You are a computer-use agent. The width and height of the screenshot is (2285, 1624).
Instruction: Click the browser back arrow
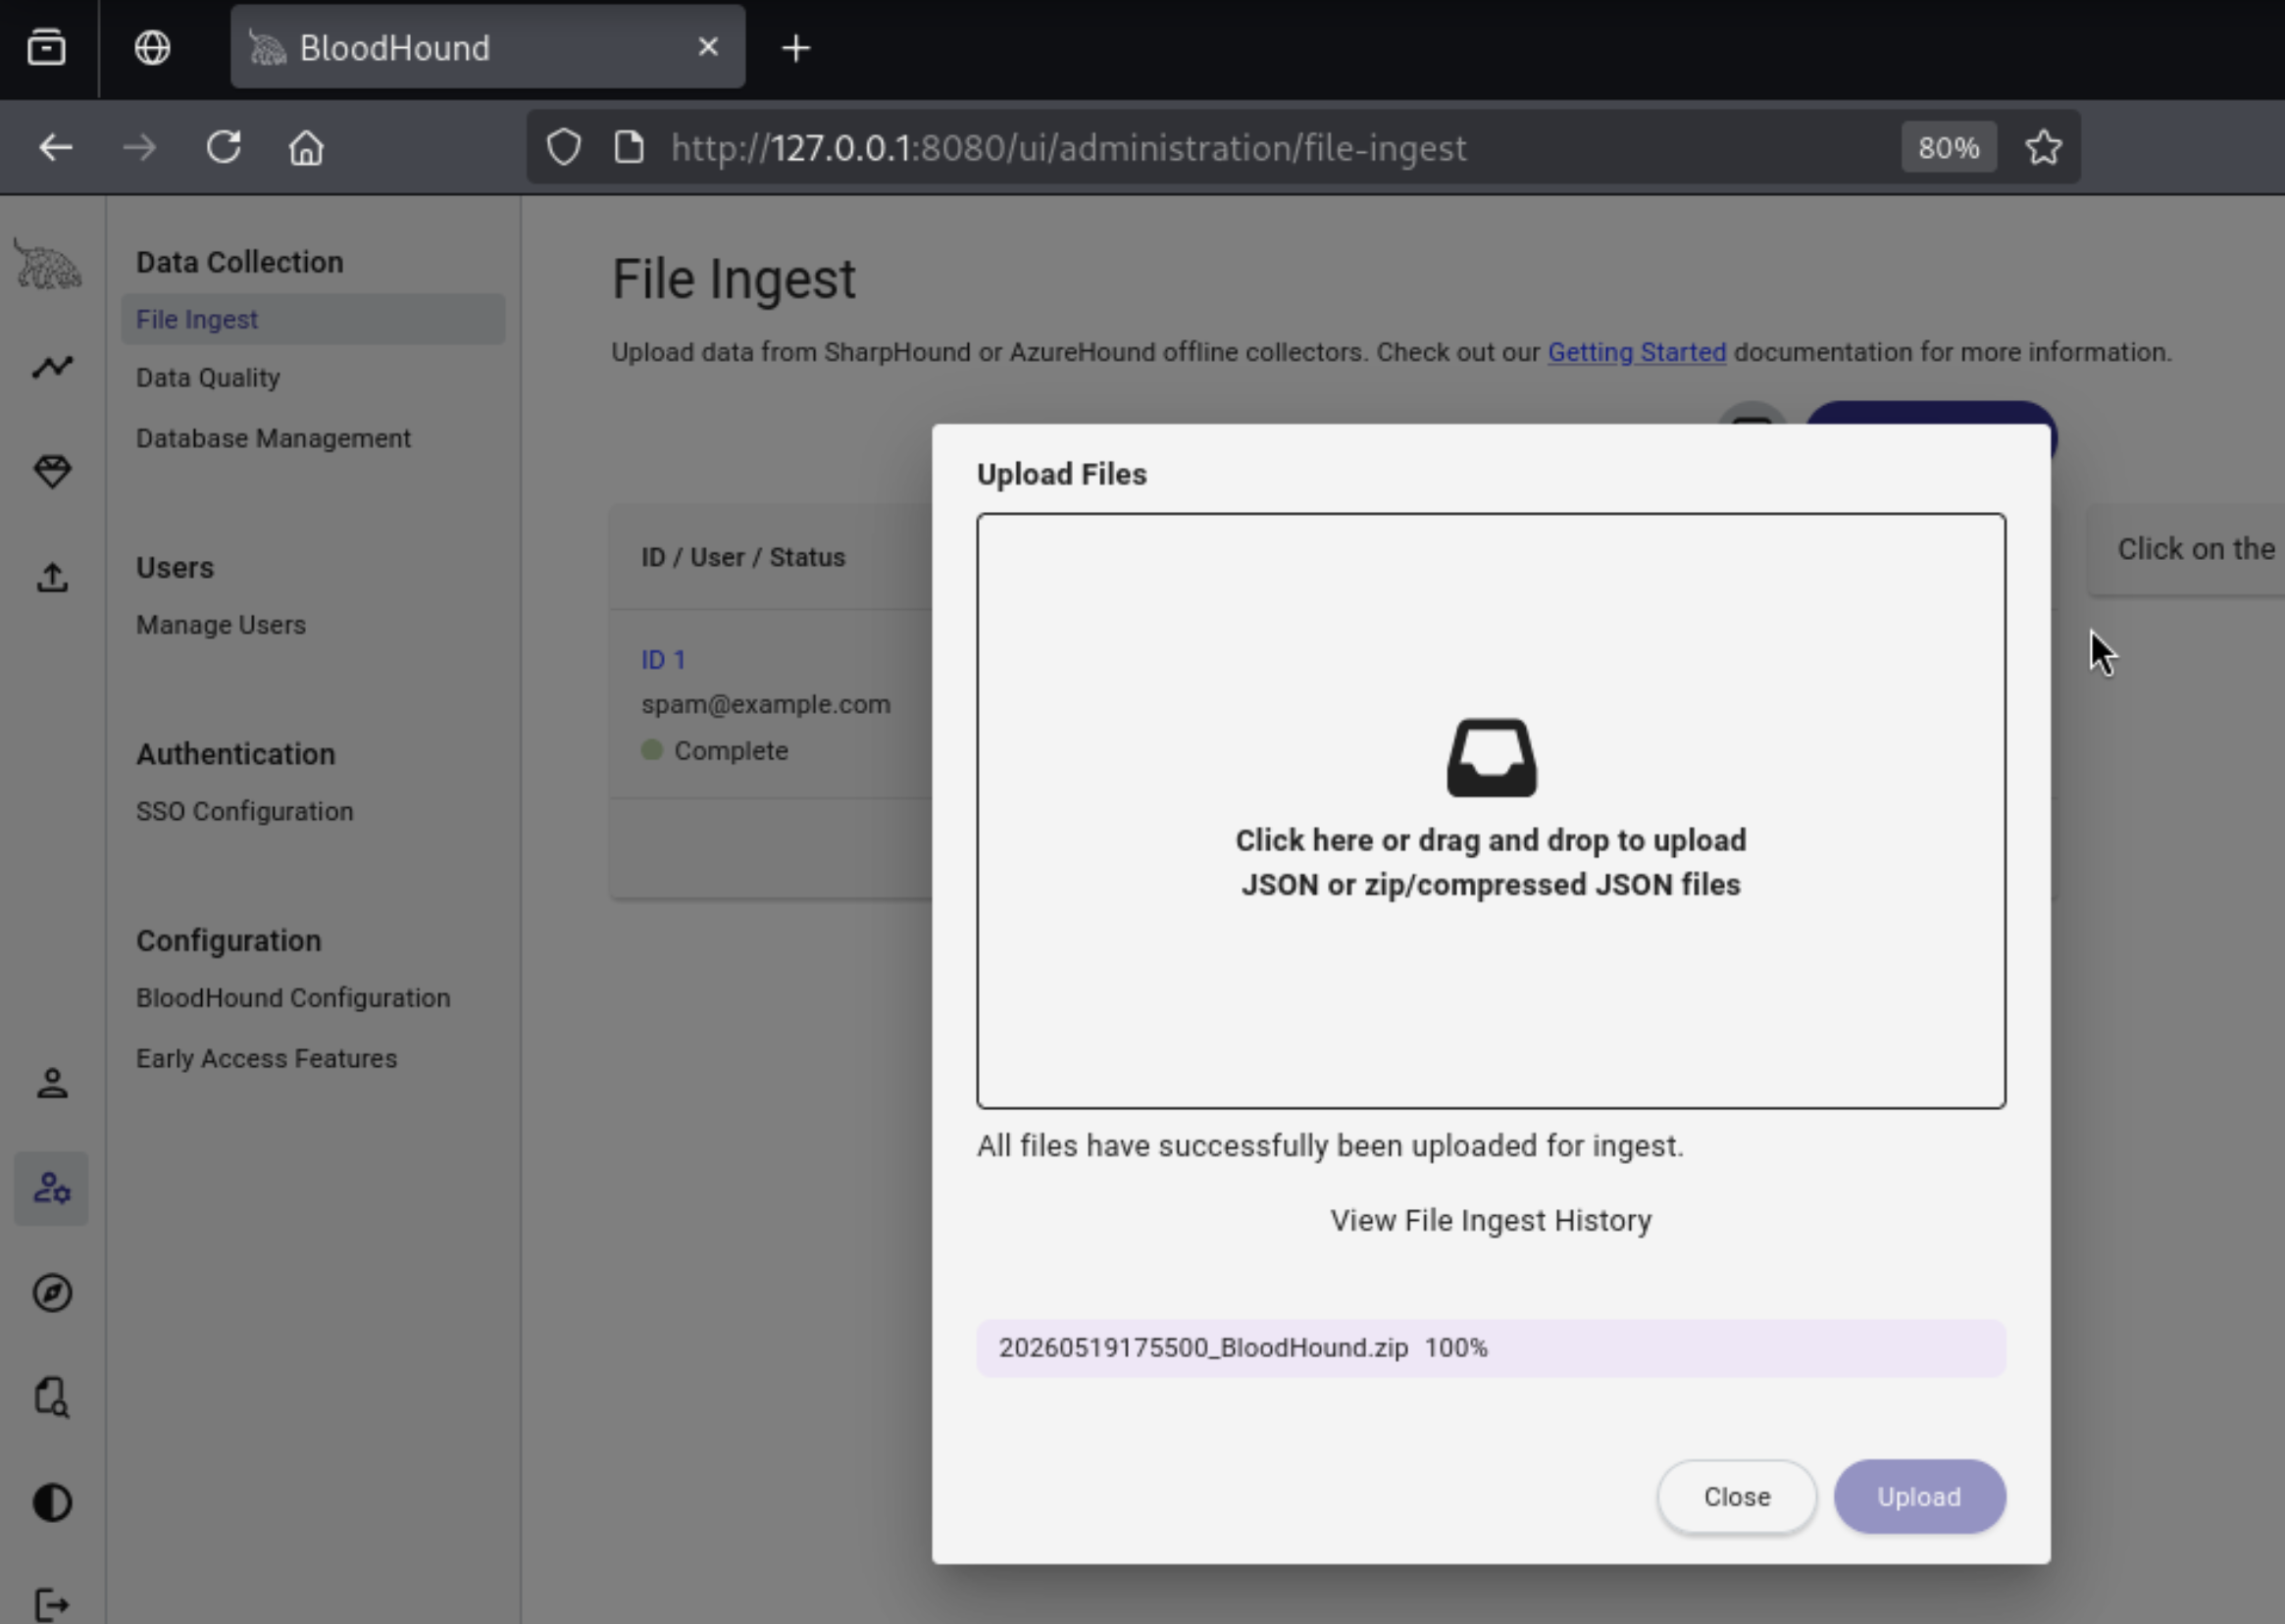coord(56,148)
